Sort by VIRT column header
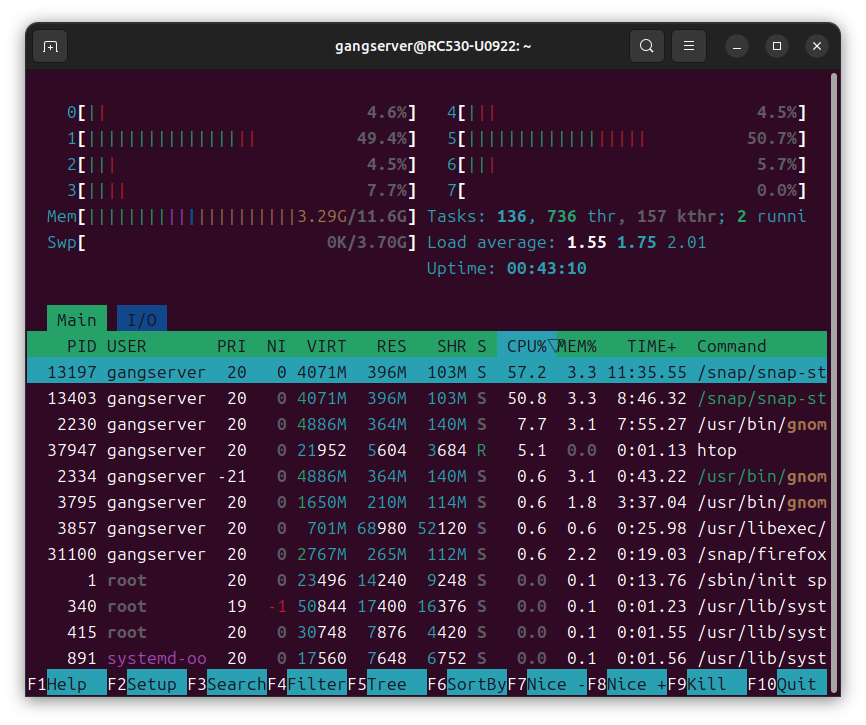Screen dimensions: 866x725 326,346
